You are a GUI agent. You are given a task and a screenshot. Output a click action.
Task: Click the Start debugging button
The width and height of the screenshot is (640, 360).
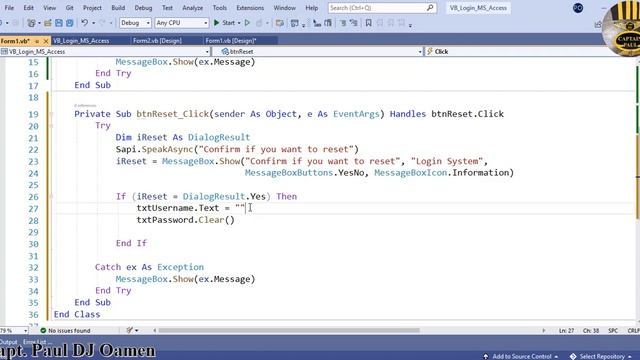tap(224, 23)
